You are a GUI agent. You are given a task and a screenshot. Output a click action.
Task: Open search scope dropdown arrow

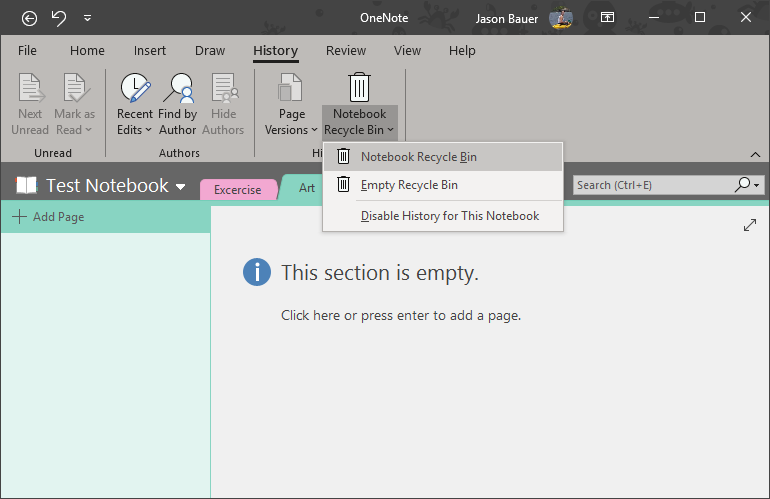point(757,186)
